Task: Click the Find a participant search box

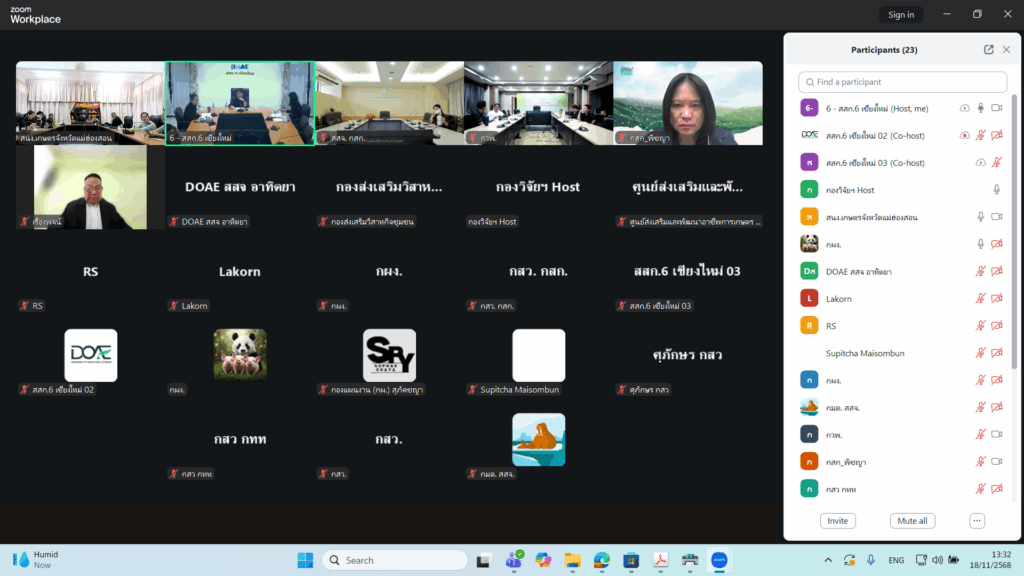Action: [x=903, y=82]
